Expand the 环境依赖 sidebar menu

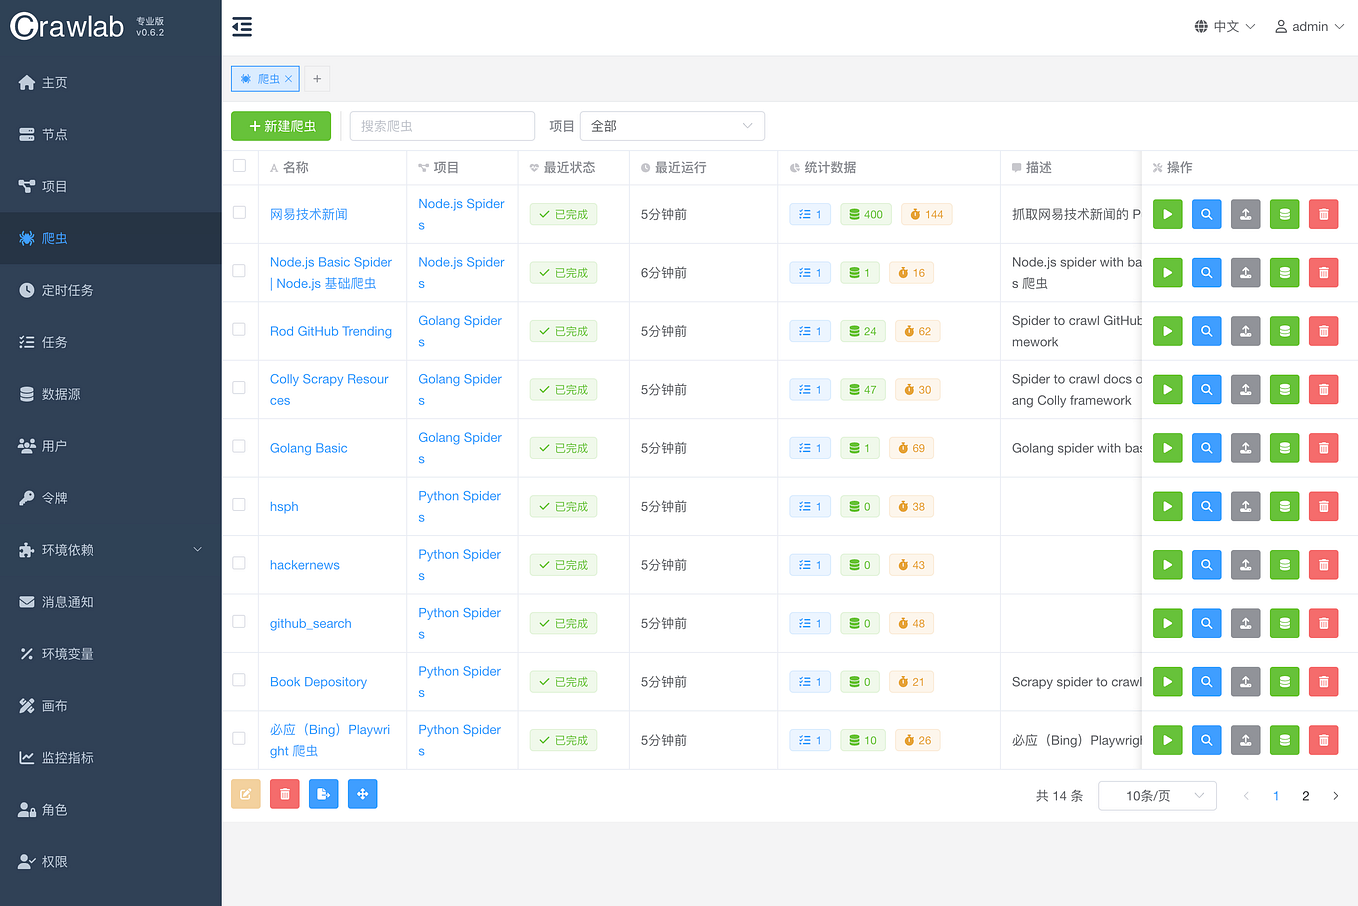(110, 549)
